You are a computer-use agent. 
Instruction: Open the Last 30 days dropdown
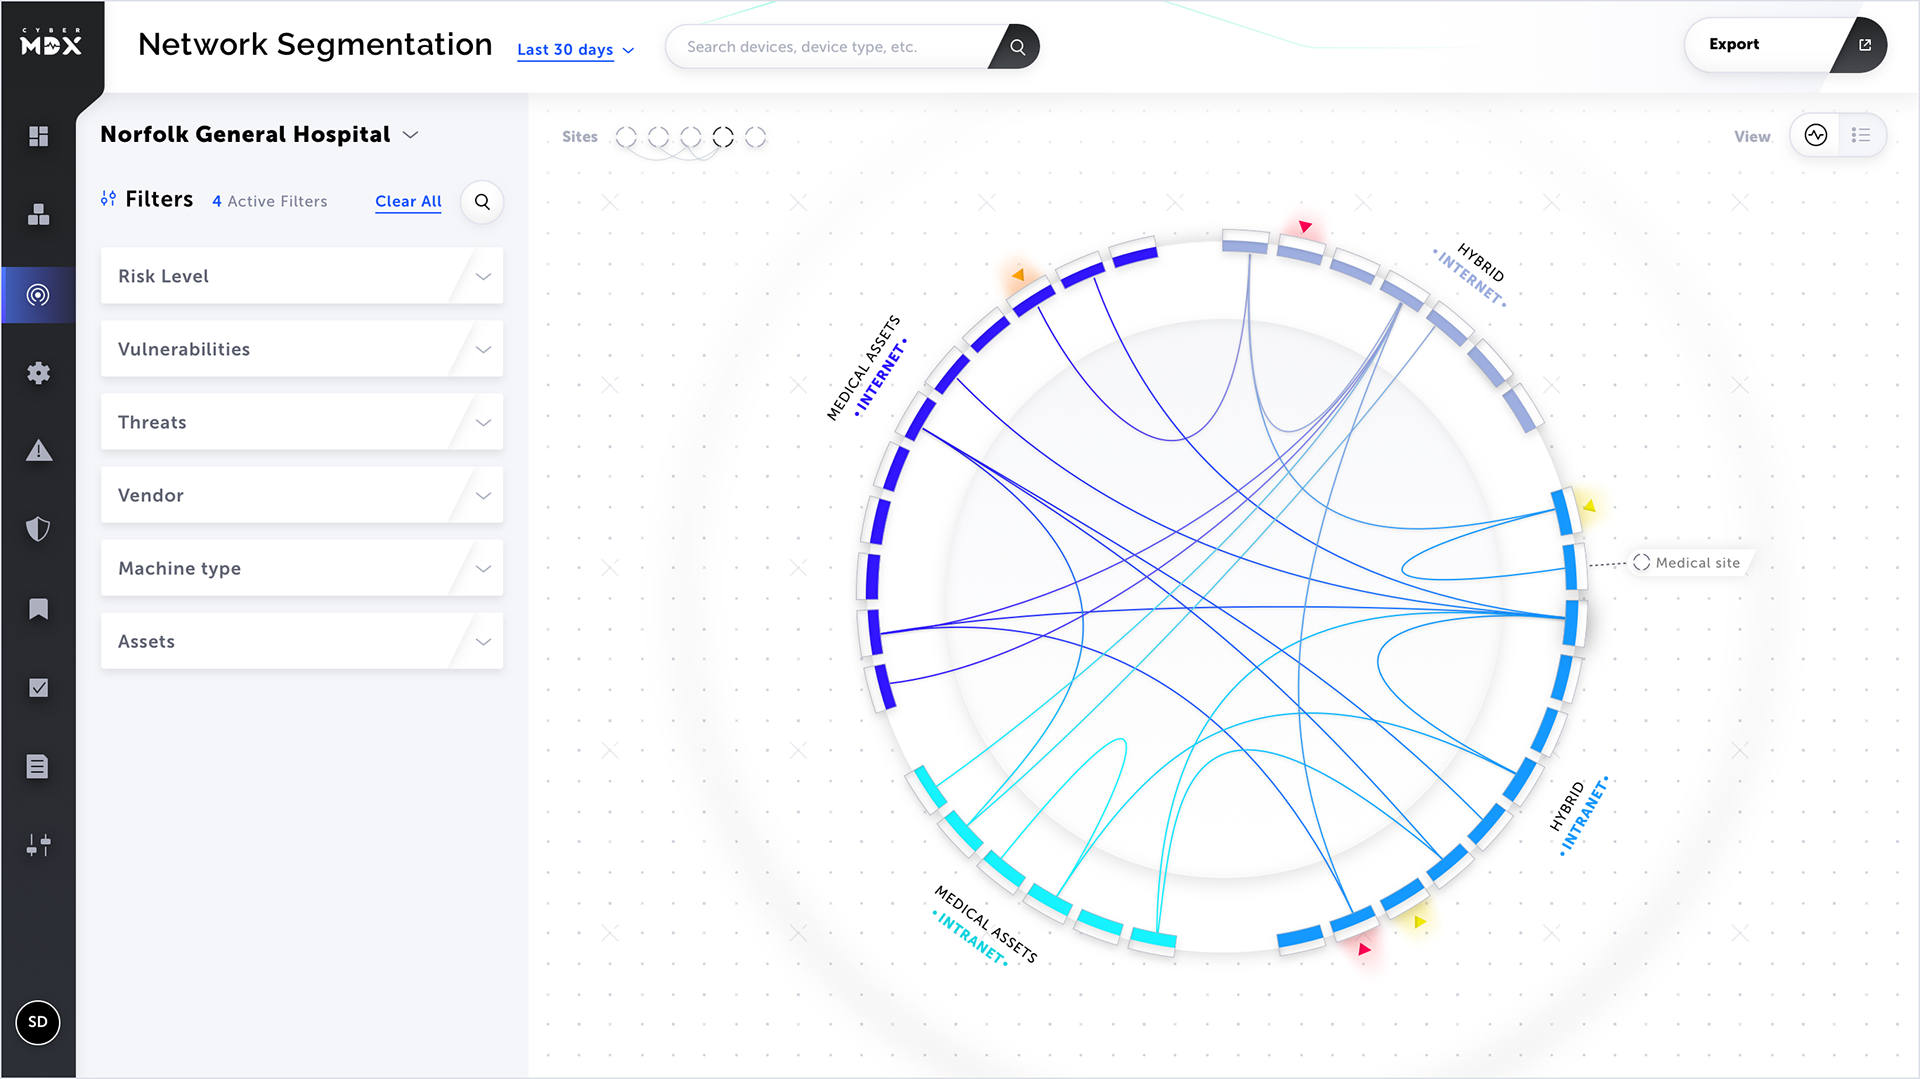[576, 49]
